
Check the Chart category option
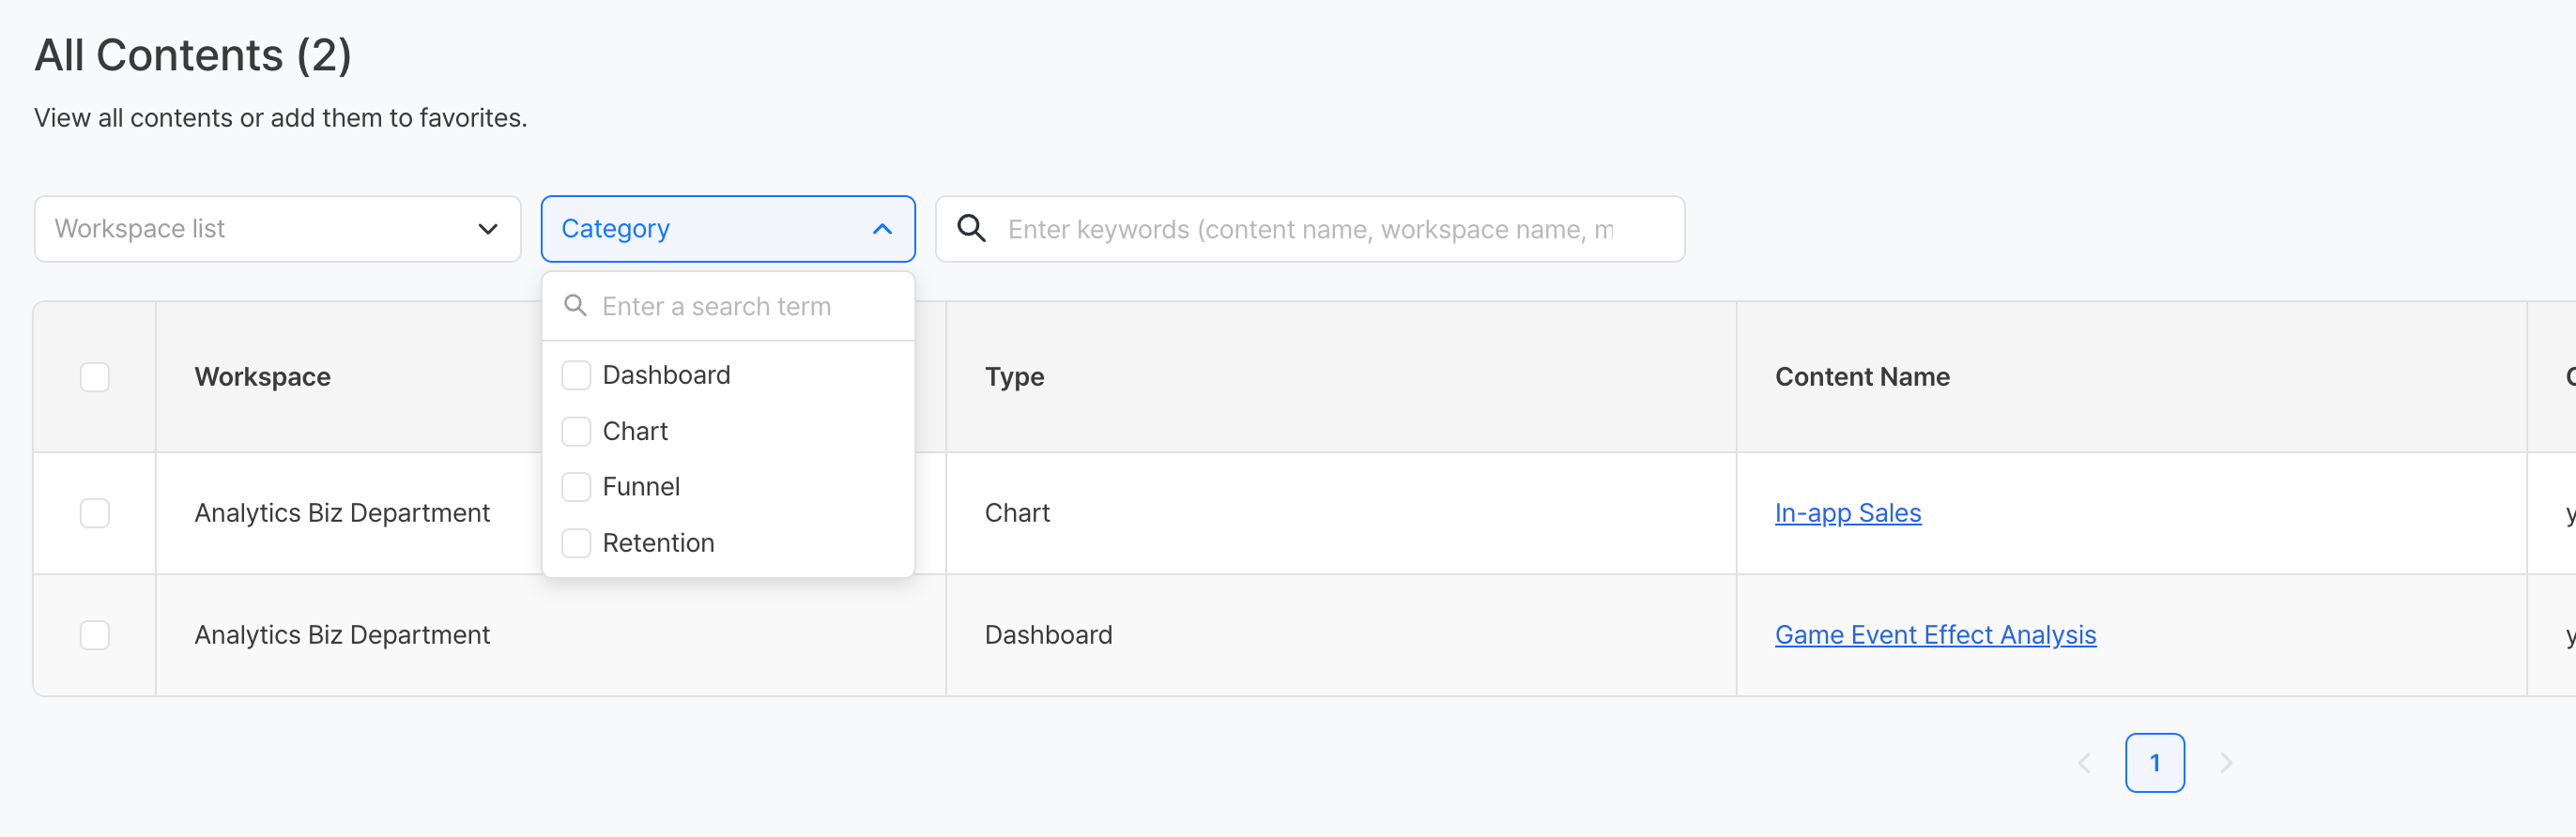coord(576,431)
